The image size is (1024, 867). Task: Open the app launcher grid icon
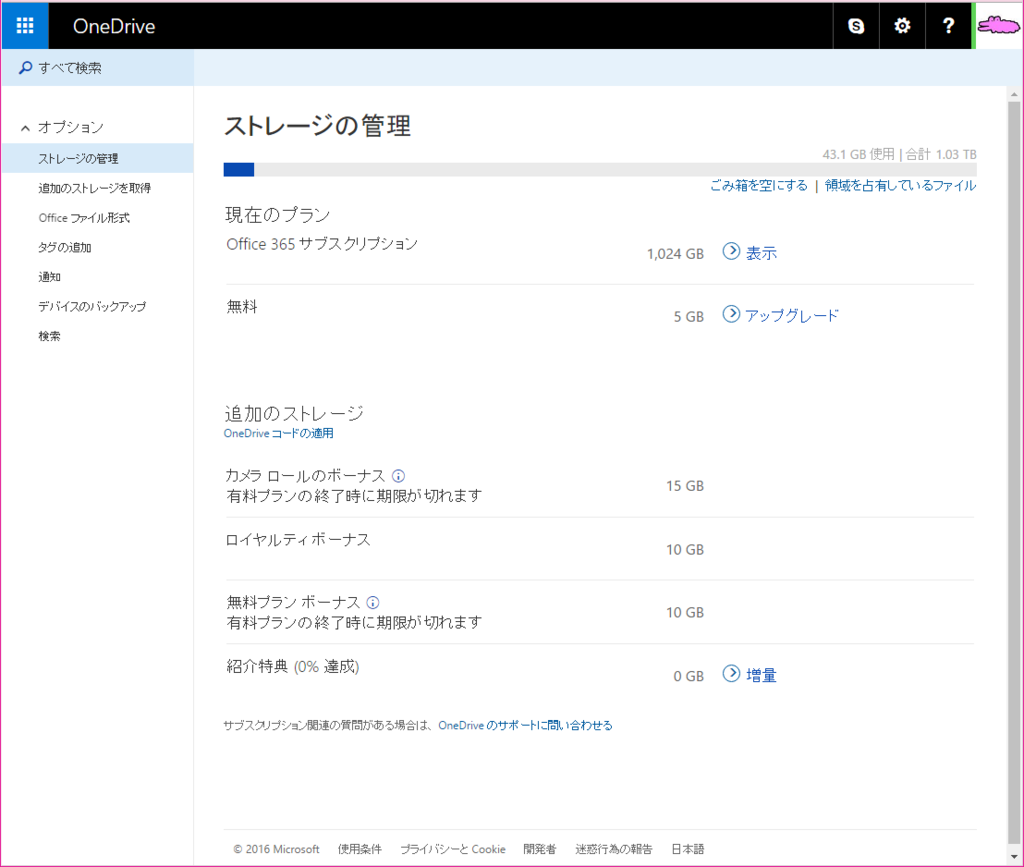[25, 25]
